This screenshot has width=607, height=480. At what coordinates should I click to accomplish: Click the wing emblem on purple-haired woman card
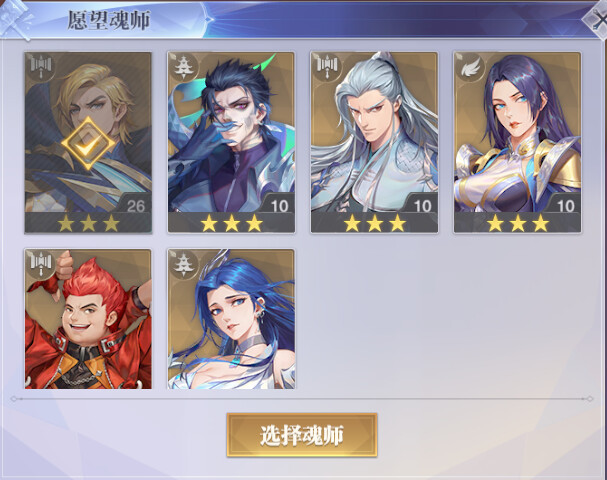click(x=470, y=67)
